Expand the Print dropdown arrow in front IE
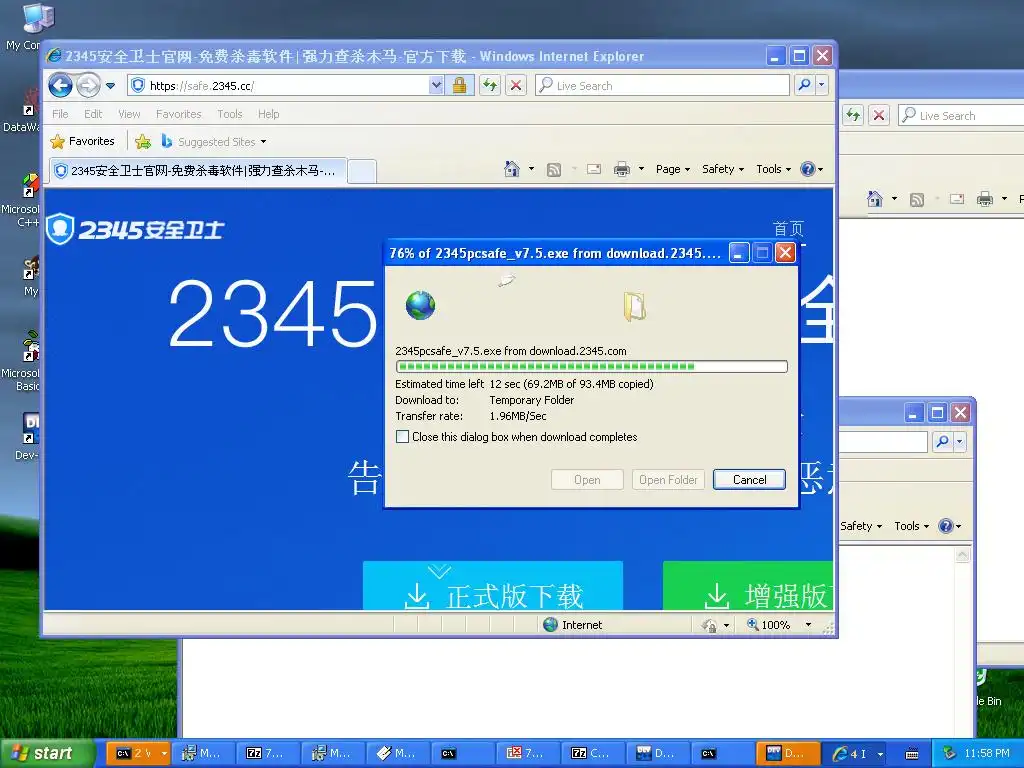This screenshot has height=768, width=1024. 641,169
